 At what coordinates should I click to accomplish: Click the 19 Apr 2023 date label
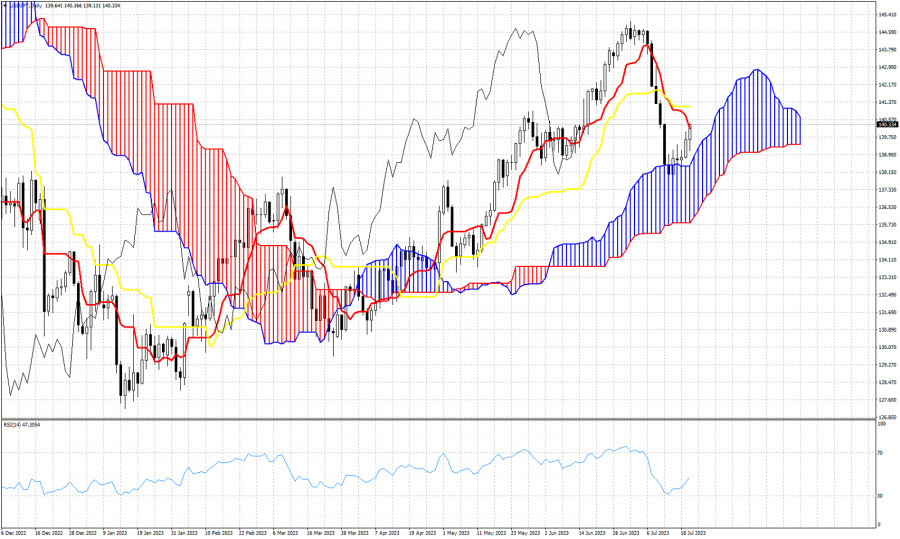tap(422, 533)
